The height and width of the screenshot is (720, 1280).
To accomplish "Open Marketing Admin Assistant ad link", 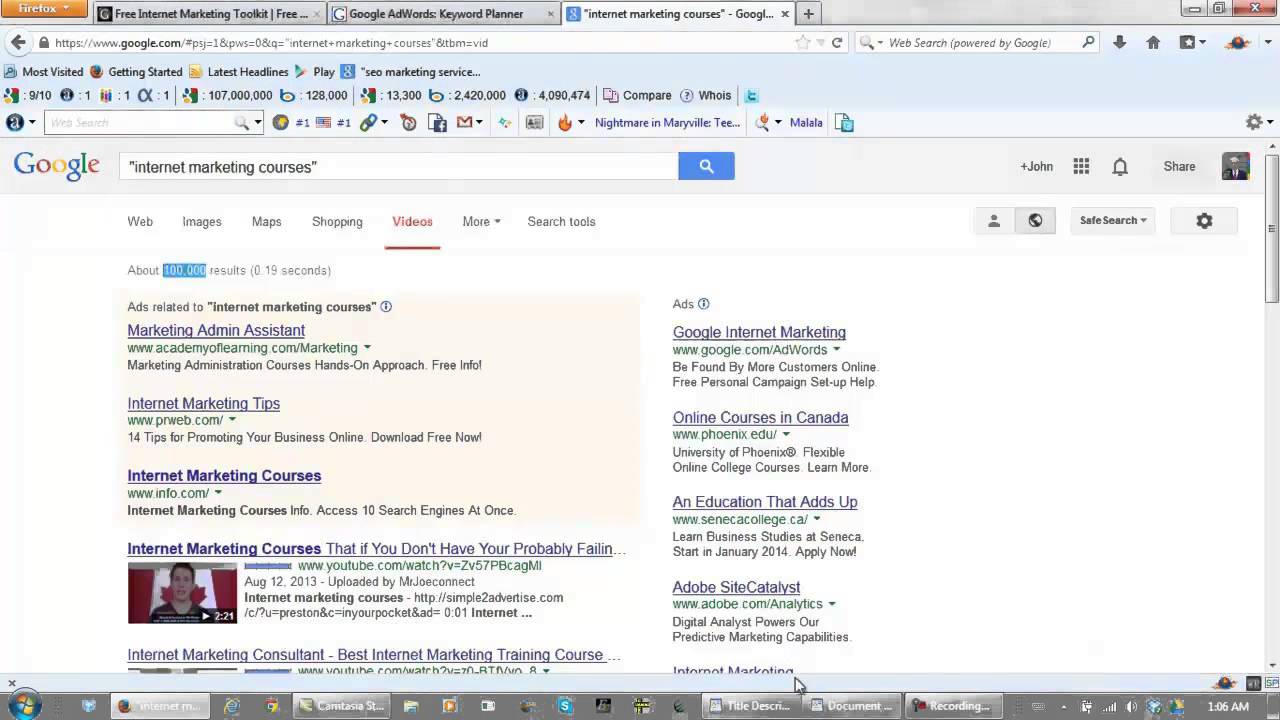I will tap(216, 330).
